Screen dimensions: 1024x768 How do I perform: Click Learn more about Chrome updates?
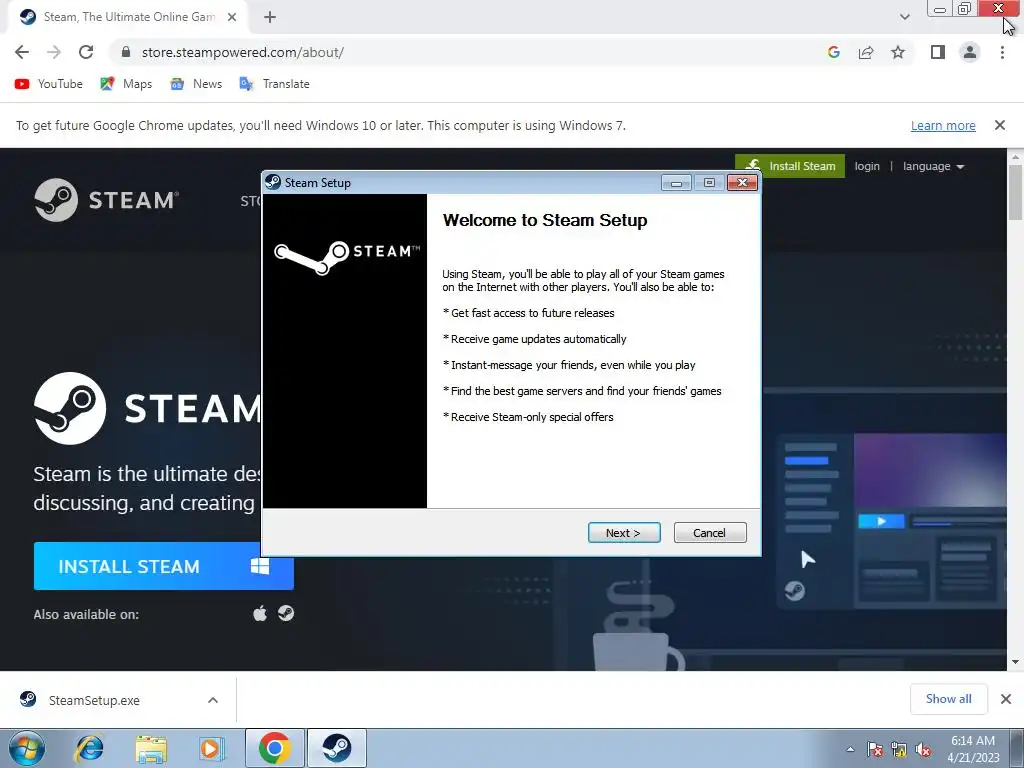pos(943,125)
